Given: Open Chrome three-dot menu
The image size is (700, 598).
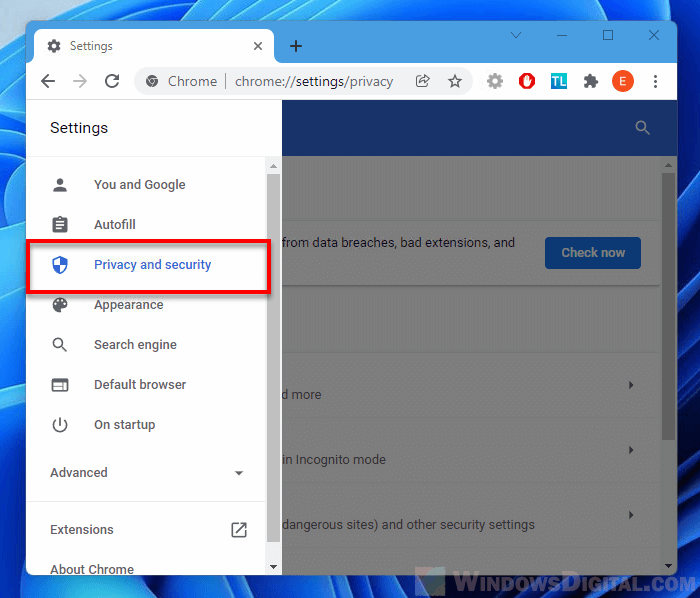Looking at the screenshot, I should [655, 81].
